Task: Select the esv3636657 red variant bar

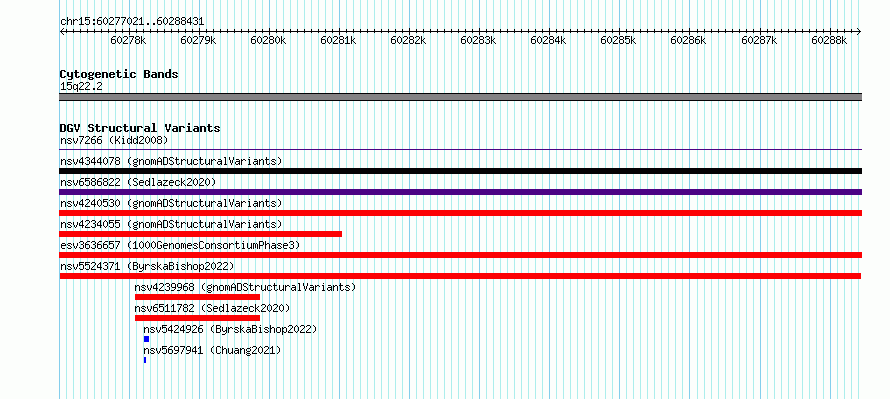Action: click(x=460, y=255)
